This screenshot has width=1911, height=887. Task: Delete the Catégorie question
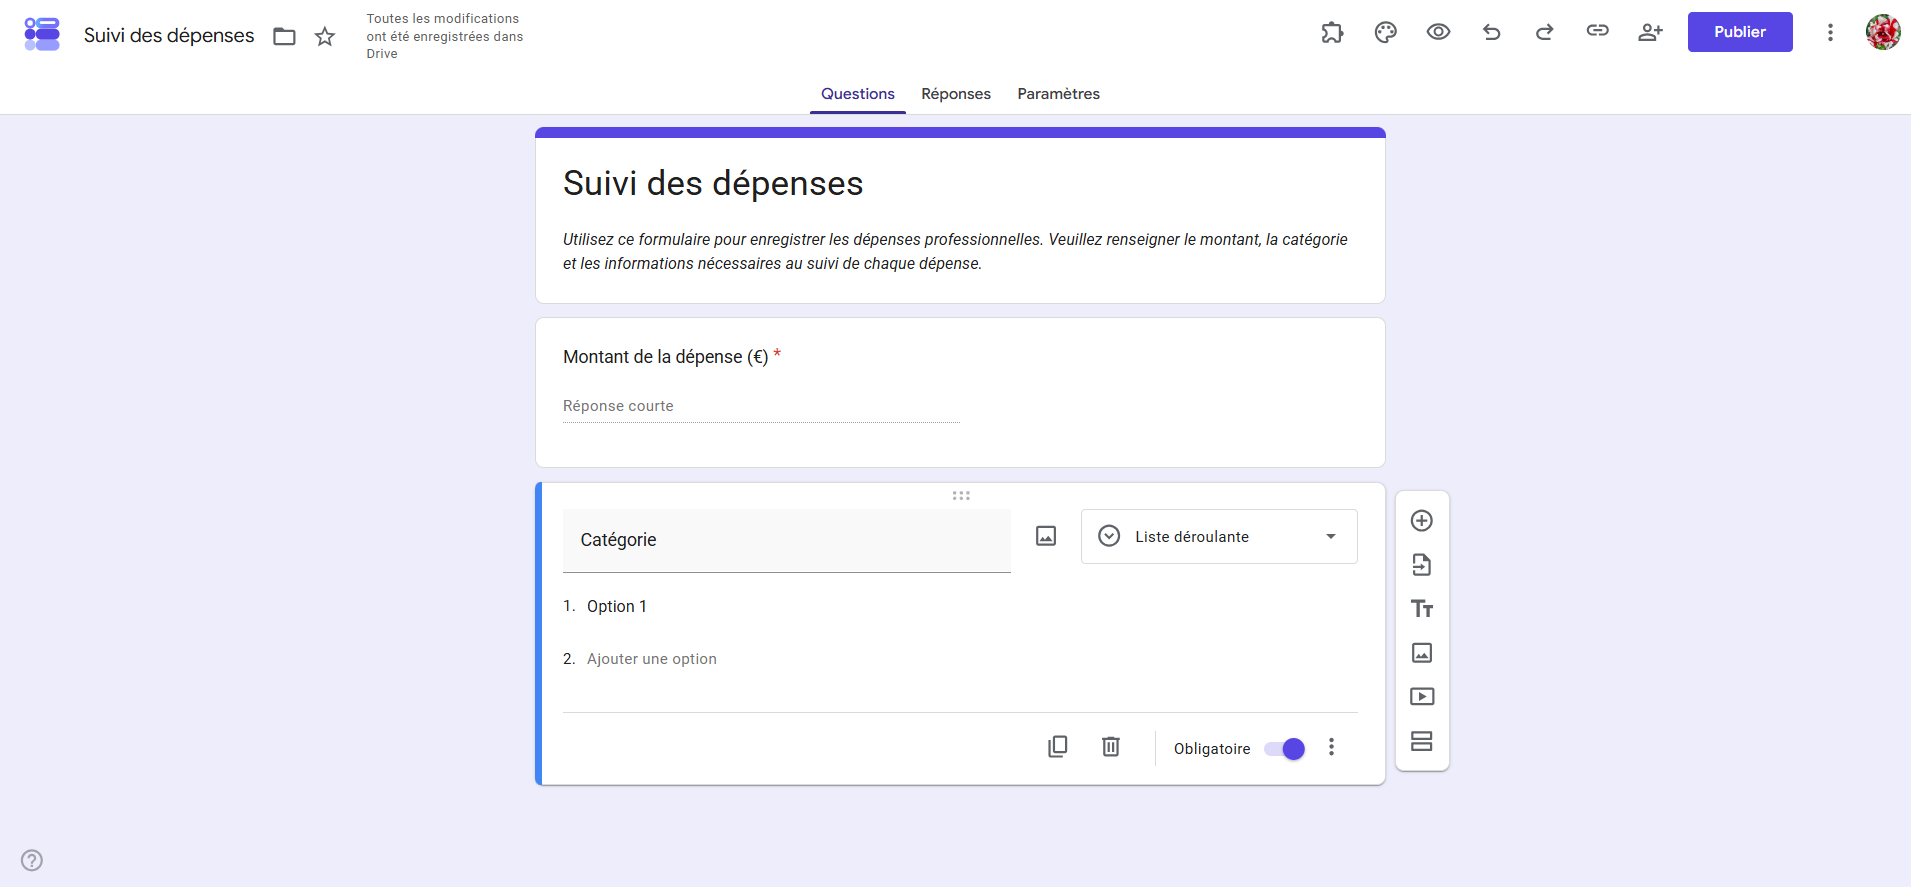pos(1110,747)
